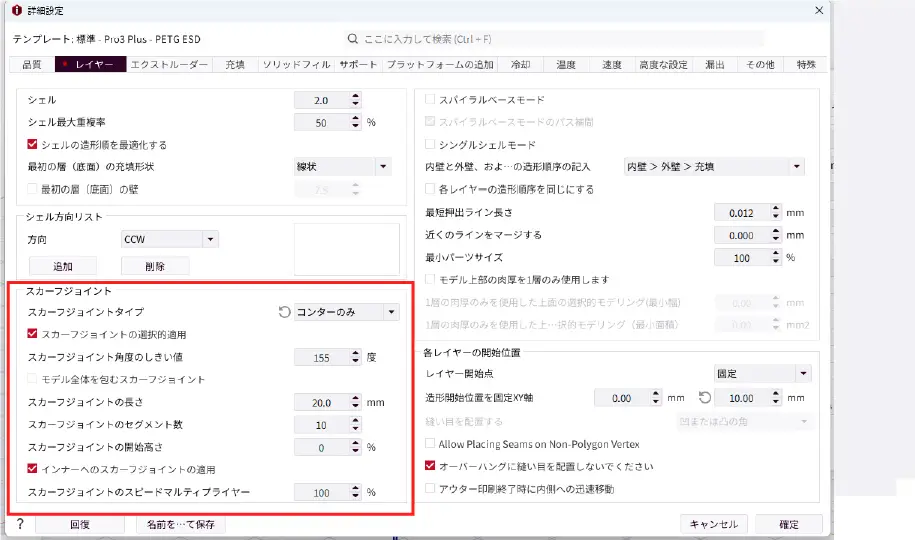Enable スパイラルベースモード checkbox
Screen dimensions: 915x540
coord(431,100)
